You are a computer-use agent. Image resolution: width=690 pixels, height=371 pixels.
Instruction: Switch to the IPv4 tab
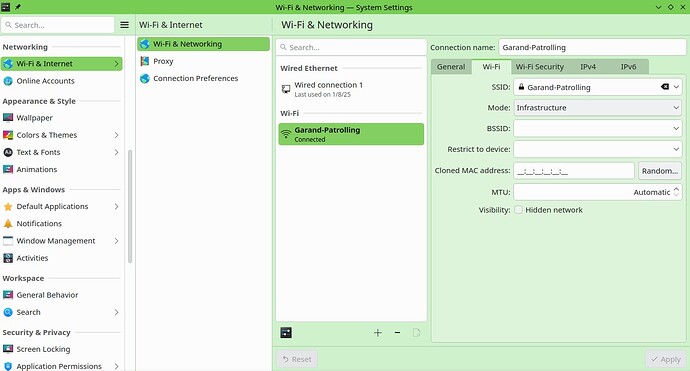(588, 66)
